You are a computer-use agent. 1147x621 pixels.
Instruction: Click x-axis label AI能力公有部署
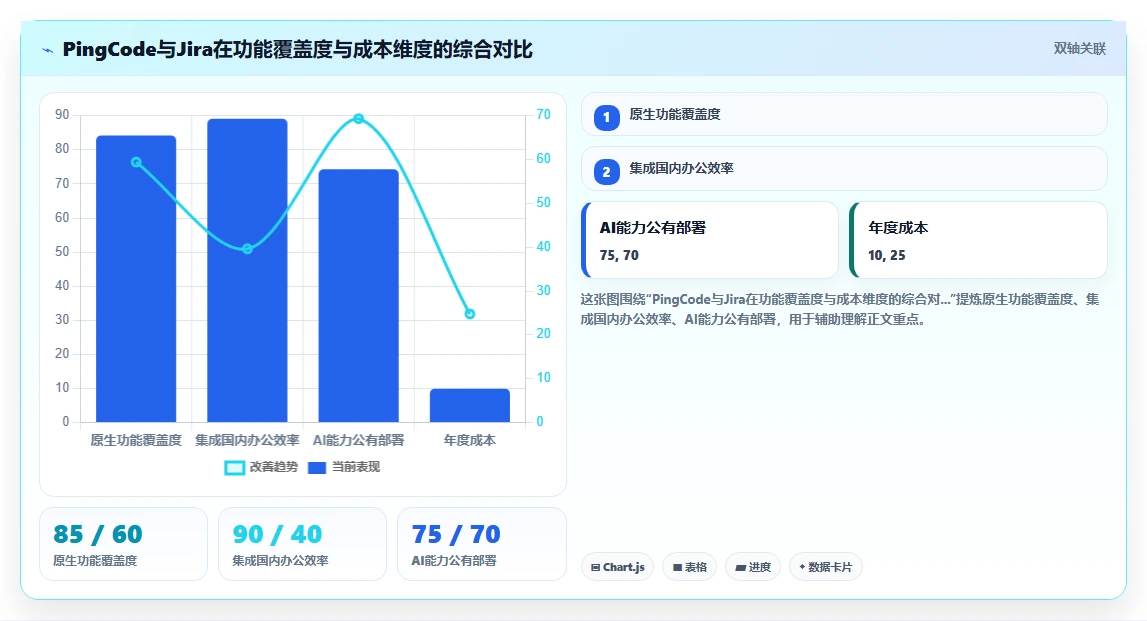tap(358, 440)
